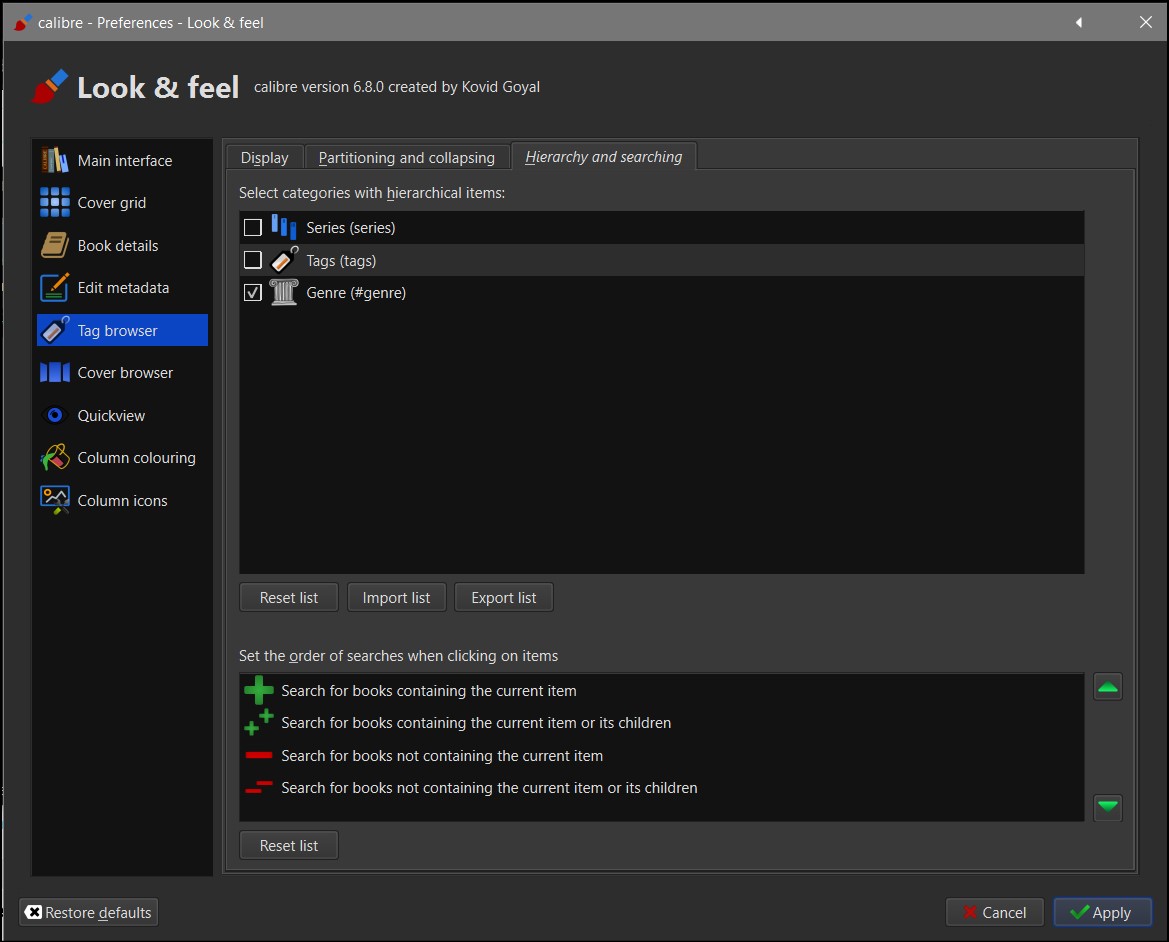Click the back arrow in title bar
The image size is (1169, 942).
1079,22
